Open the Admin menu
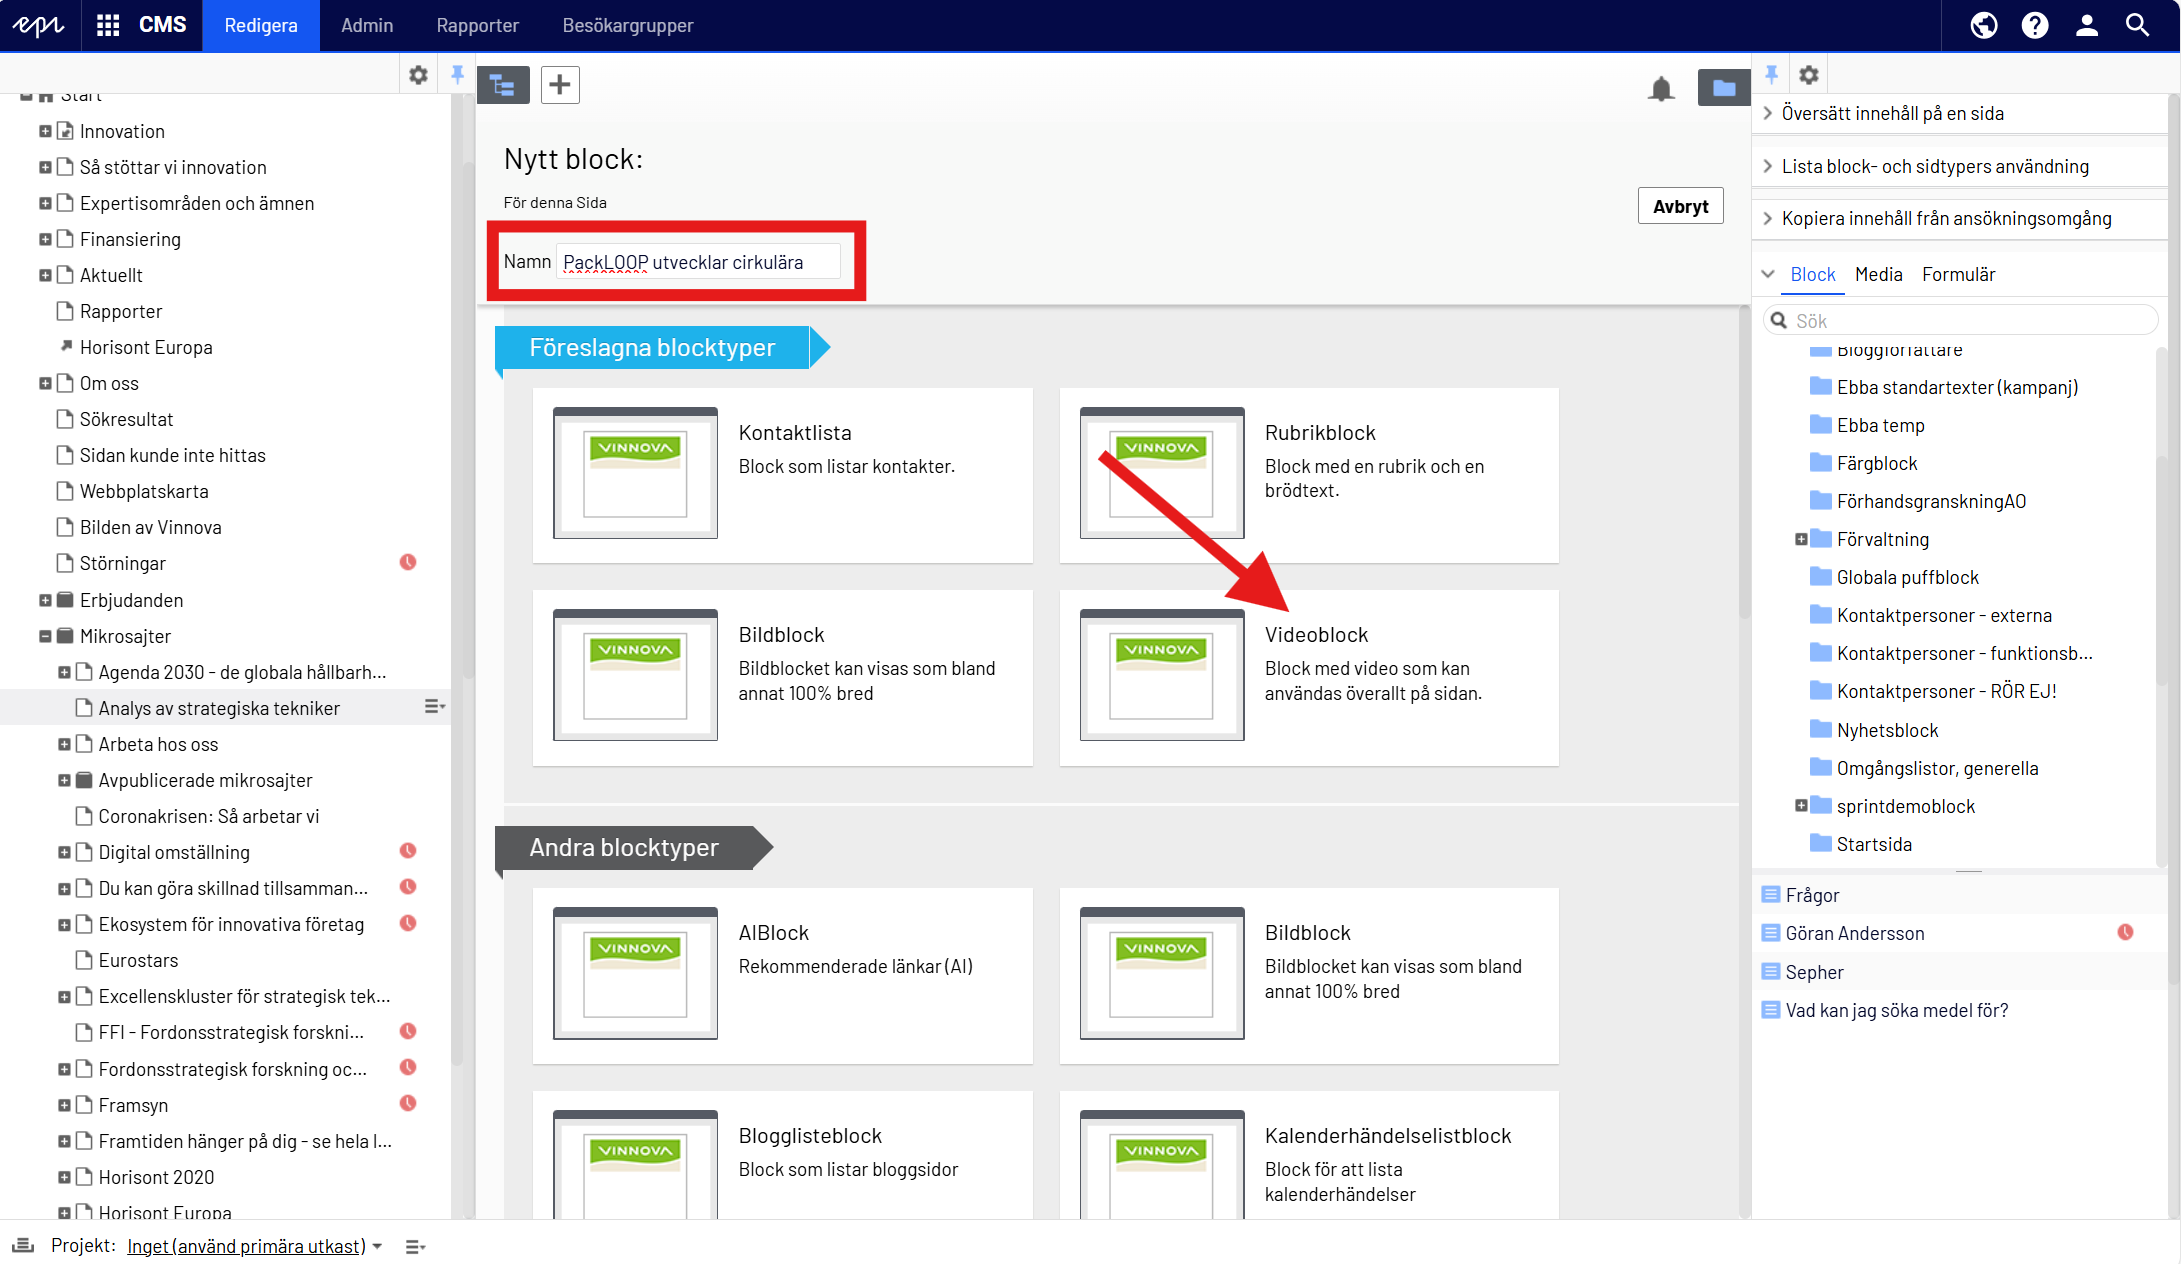Viewport: 2181px width, 1264px height. point(366,25)
